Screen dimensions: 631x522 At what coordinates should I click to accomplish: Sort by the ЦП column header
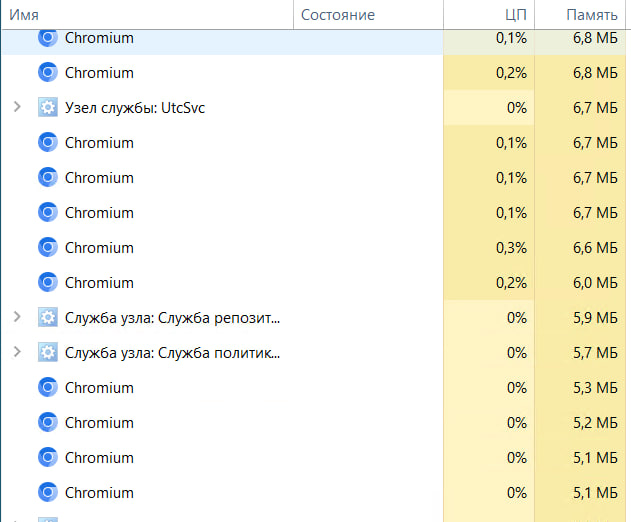515,14
